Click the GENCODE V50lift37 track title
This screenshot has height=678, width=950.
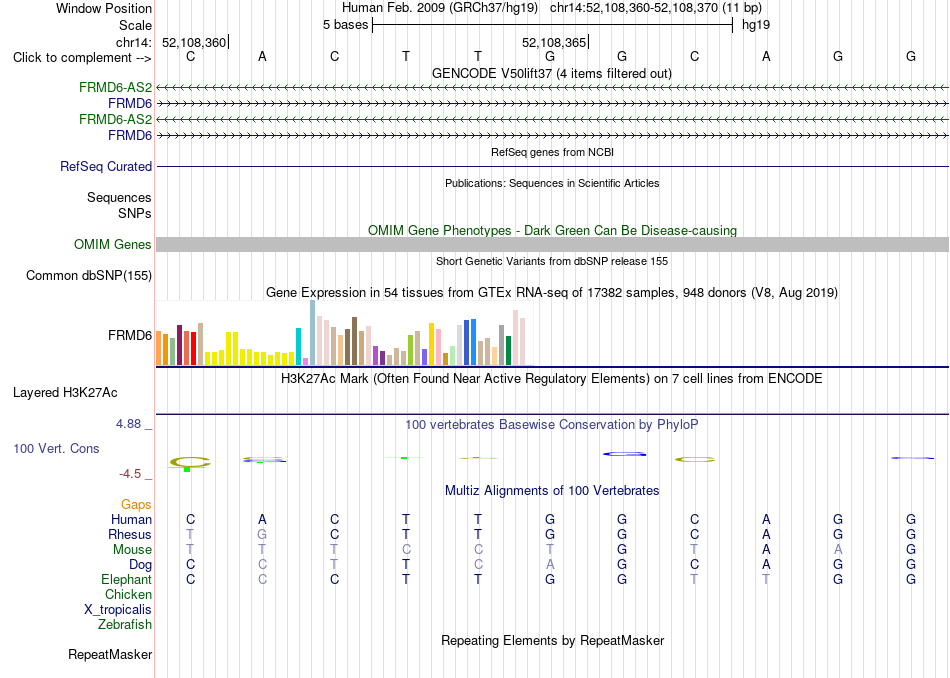pyautogui.click(x=551, y=73)
